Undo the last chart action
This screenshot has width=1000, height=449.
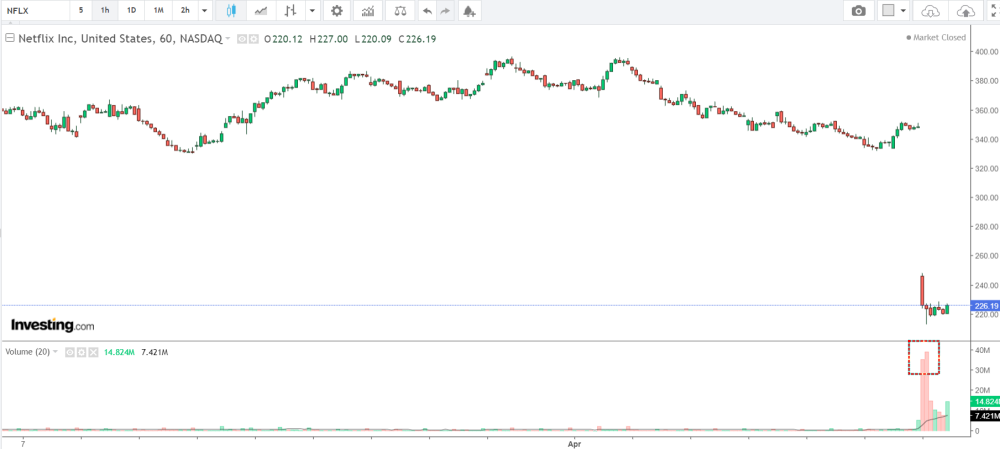[x=427, y=11]
